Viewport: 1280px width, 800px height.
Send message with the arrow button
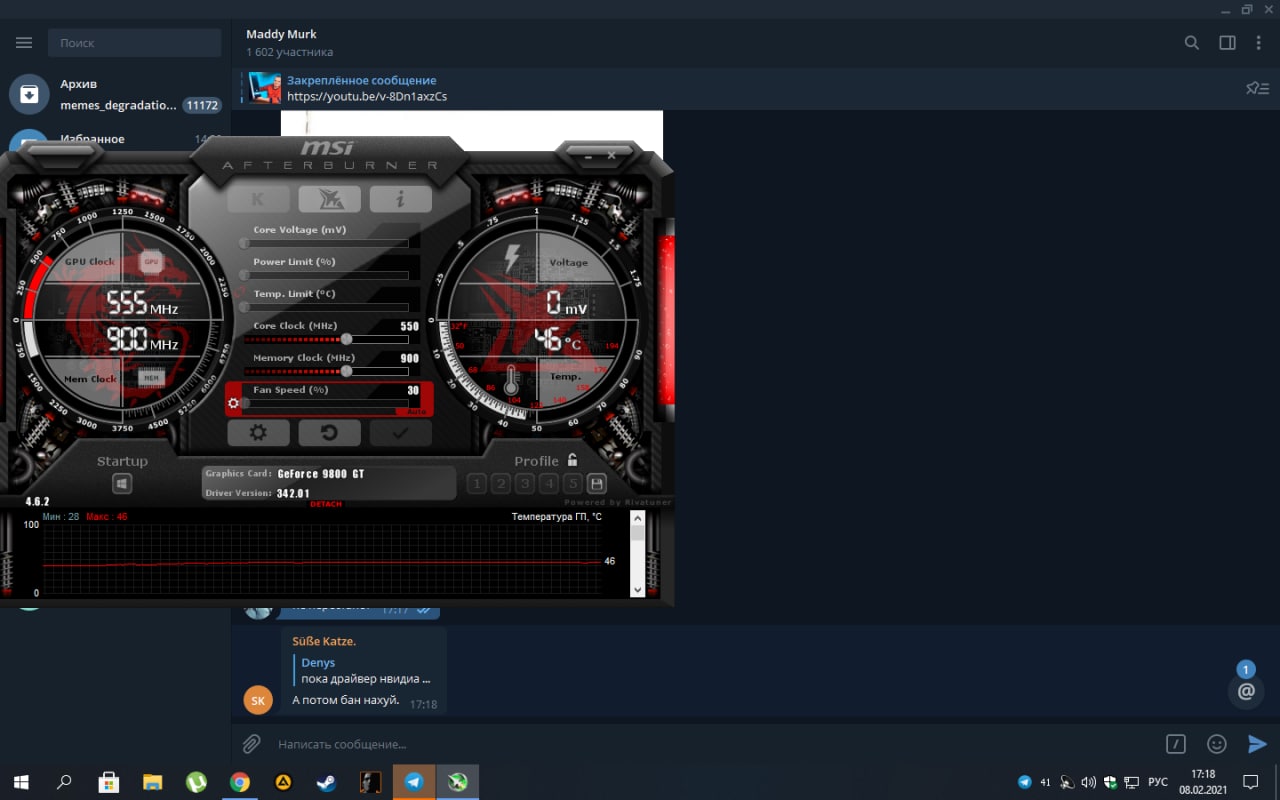[x=1257, y=744]
